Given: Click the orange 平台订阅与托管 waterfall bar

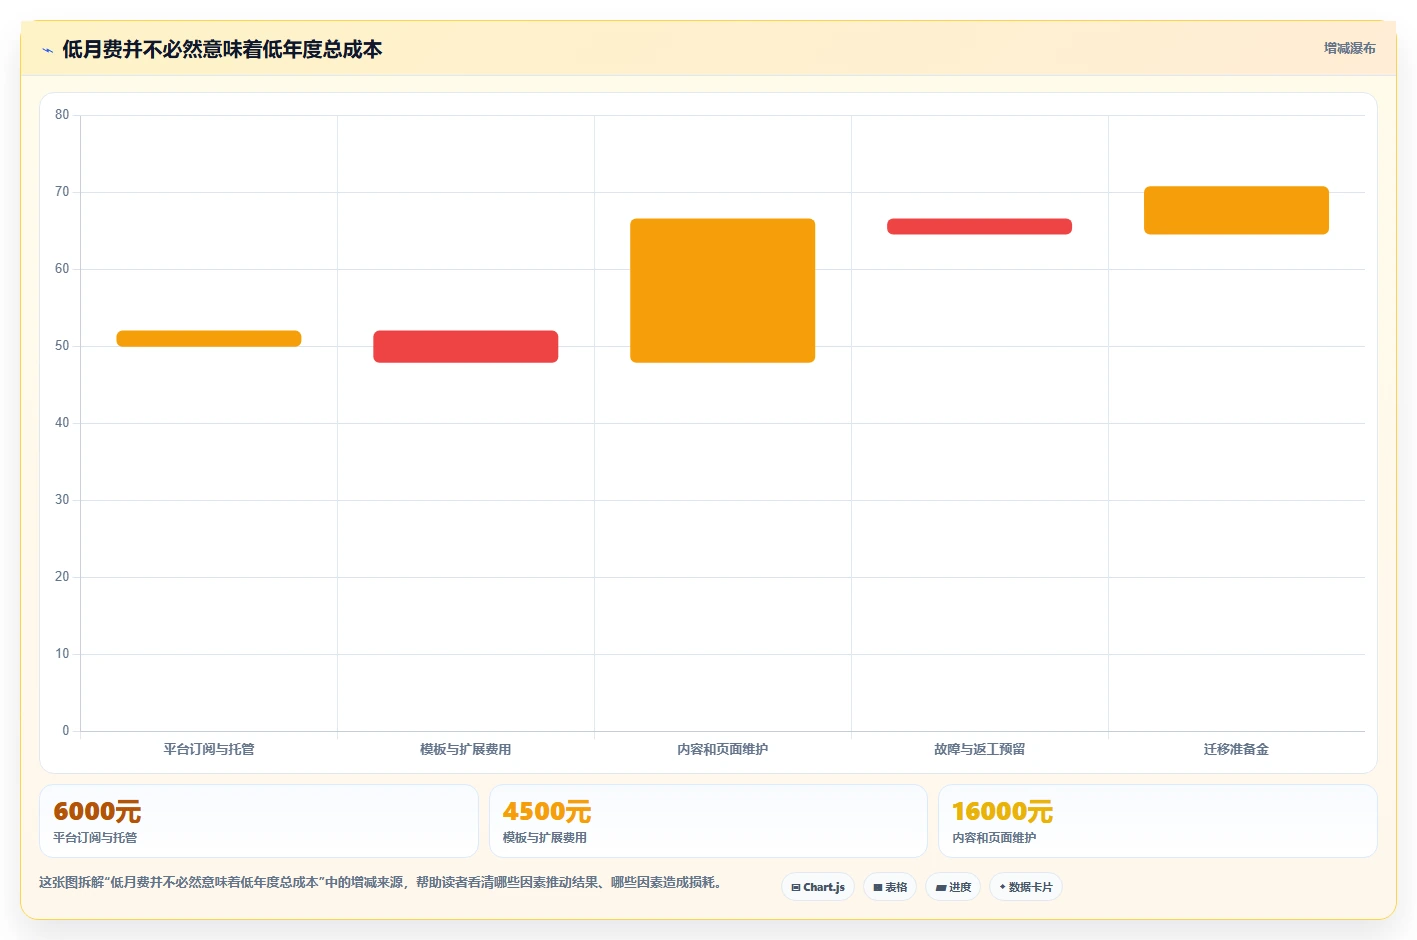Looking at the screenshot, I should point(209,339).
